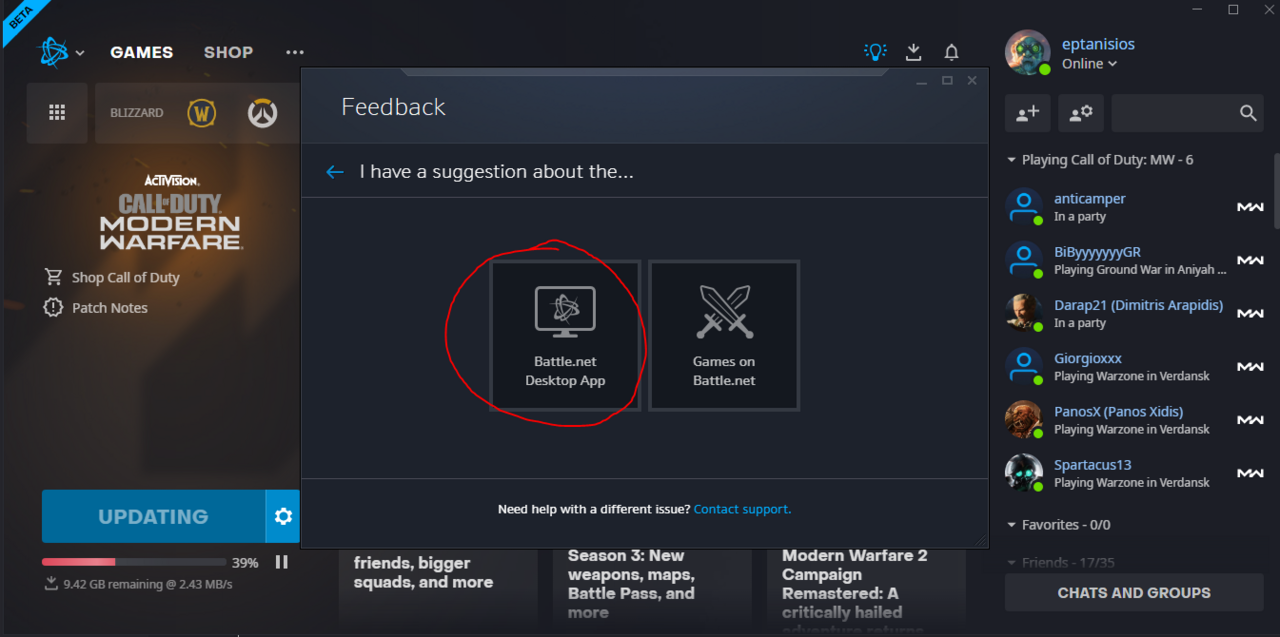Click the MW game icon beside Spartacus13

[x=1250, y=473]
